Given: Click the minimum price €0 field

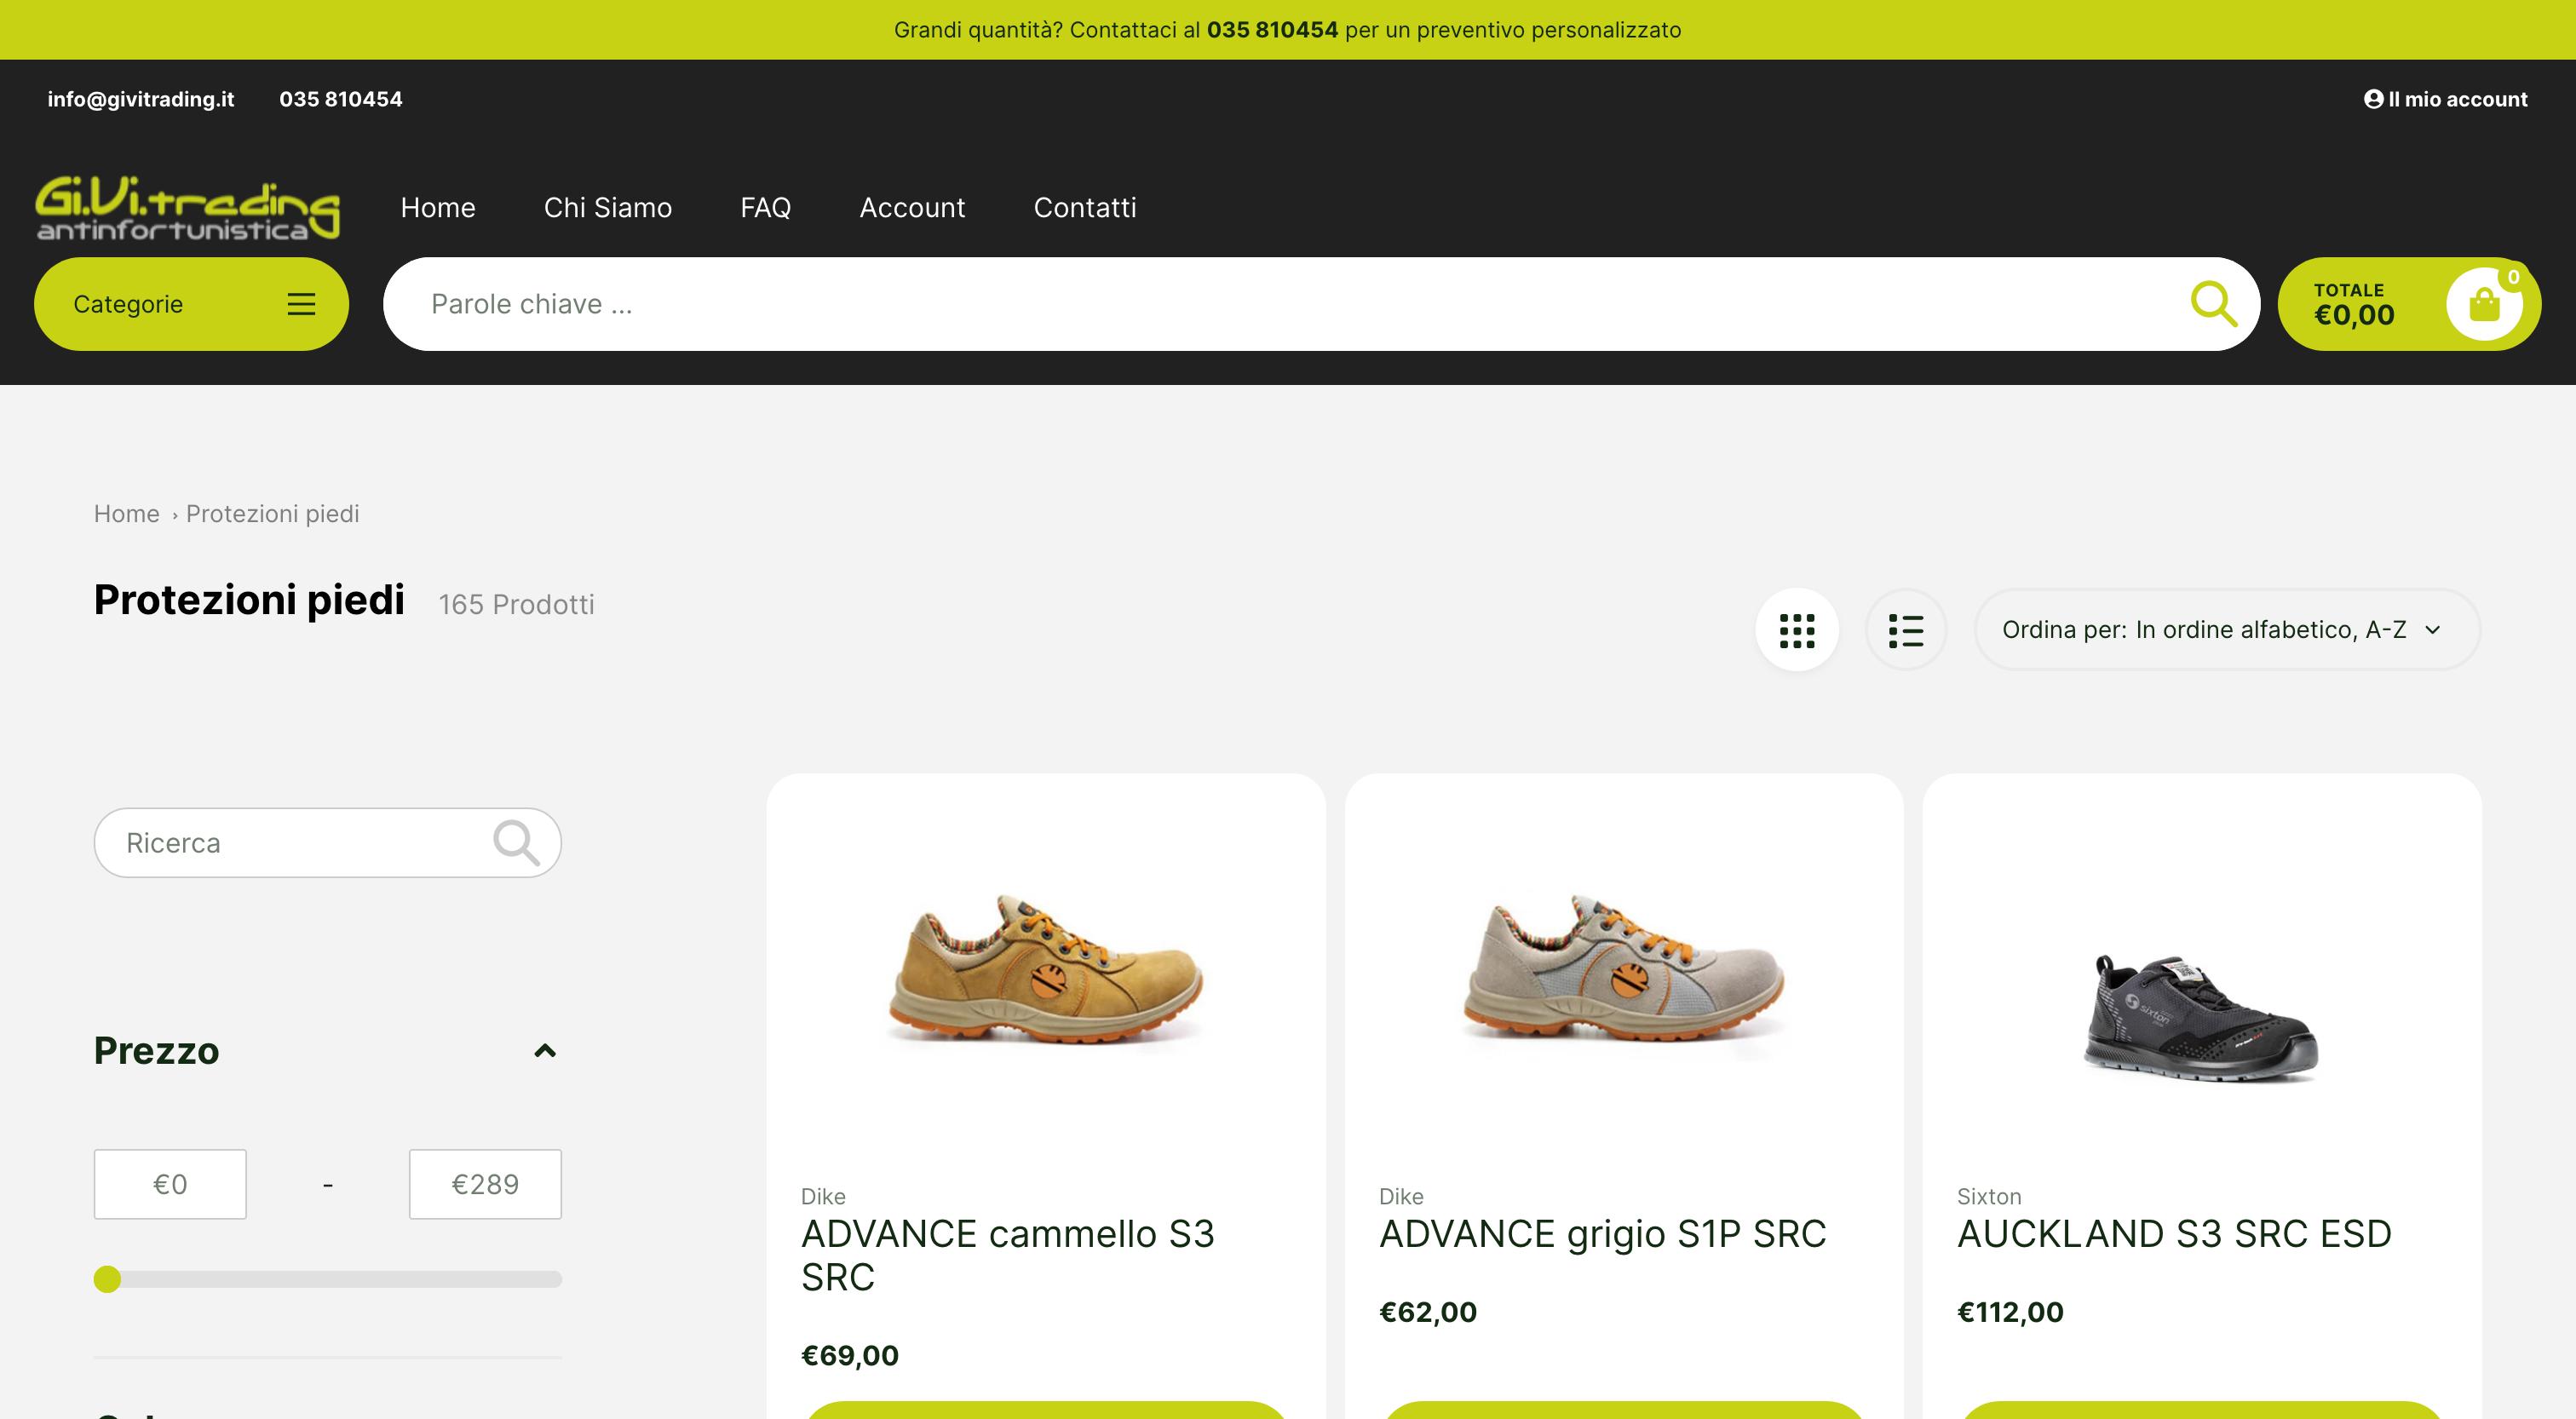Looking at the screenshot, I should tap(170, 1184).
